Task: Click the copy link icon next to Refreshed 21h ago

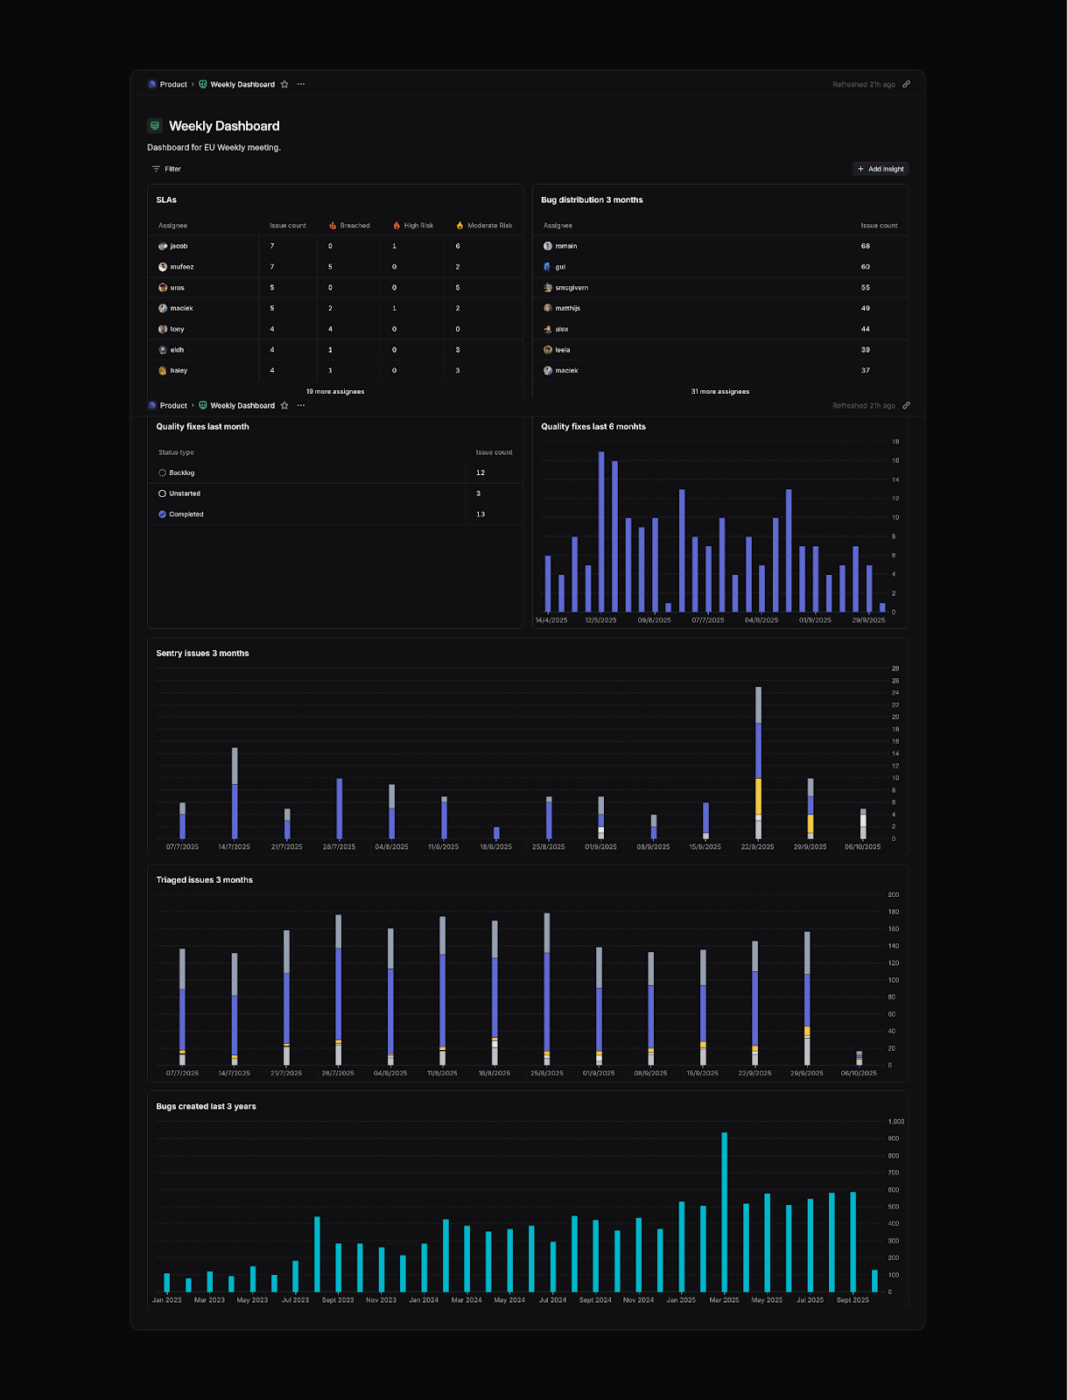Action: pyautogui.click(x=906, y=84)
